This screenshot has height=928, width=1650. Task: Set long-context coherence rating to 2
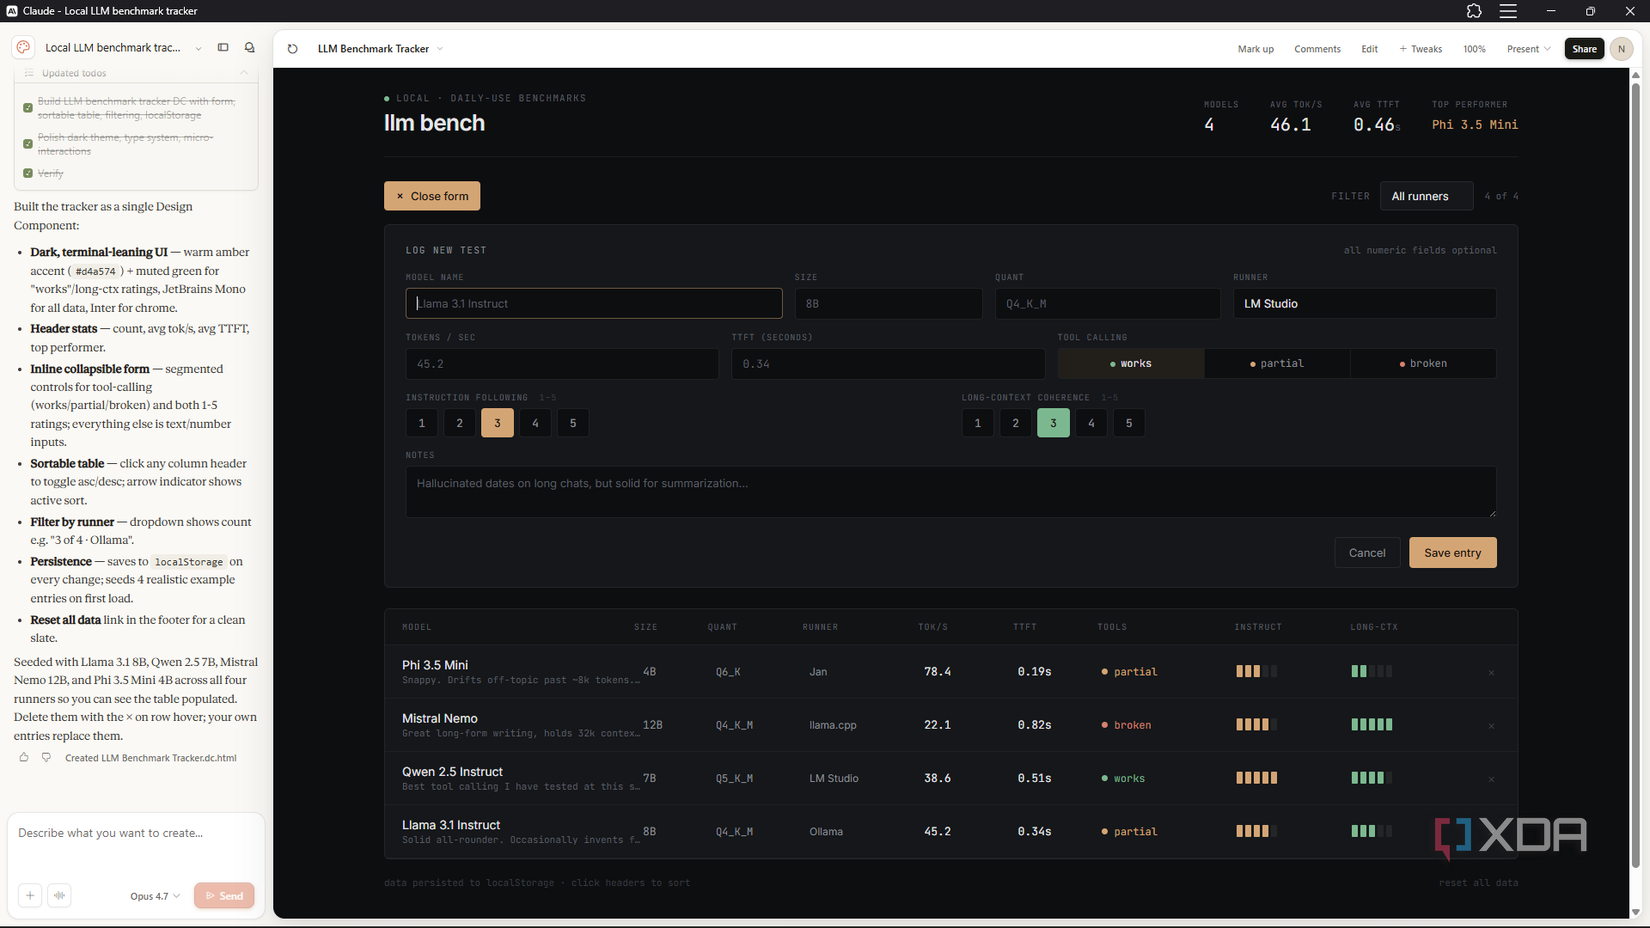point(1015,423)
